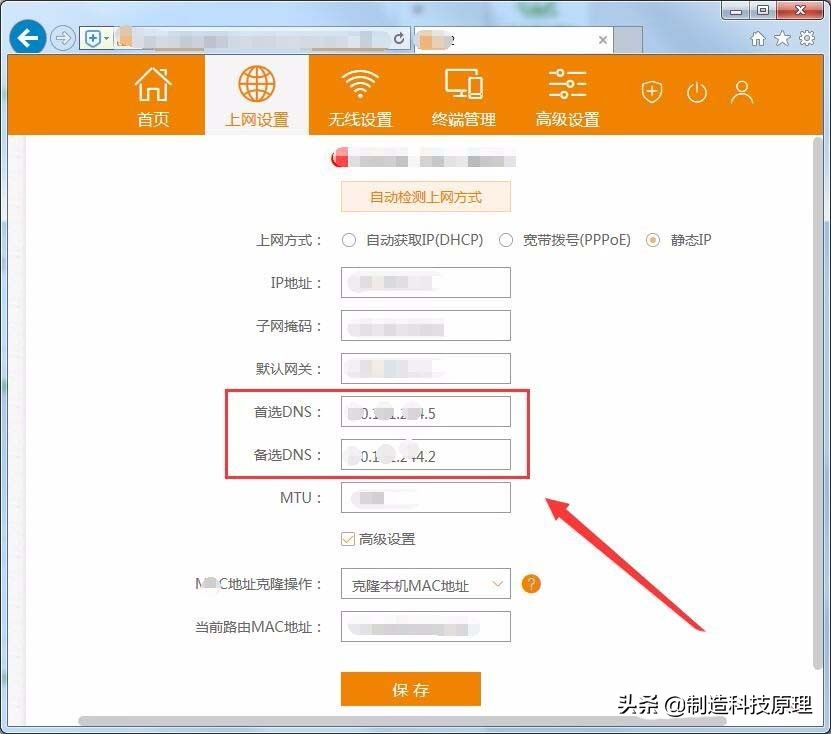Image resolution: width=831 pixels, height=734 pixels.
Task: Open the 高级设置 advanced settings tab
Action: 568,97
